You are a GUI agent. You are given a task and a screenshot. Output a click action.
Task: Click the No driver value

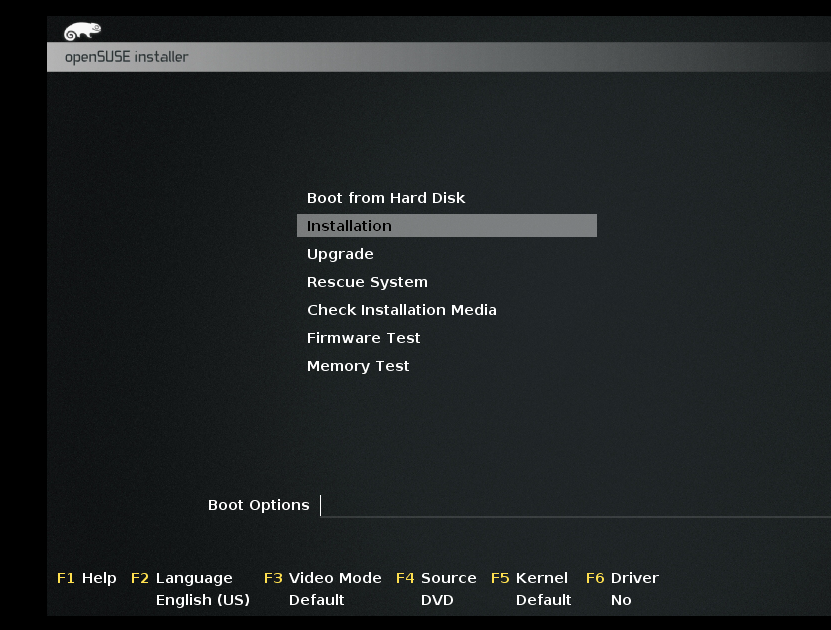pyautogui.click(x=621, y=600)
